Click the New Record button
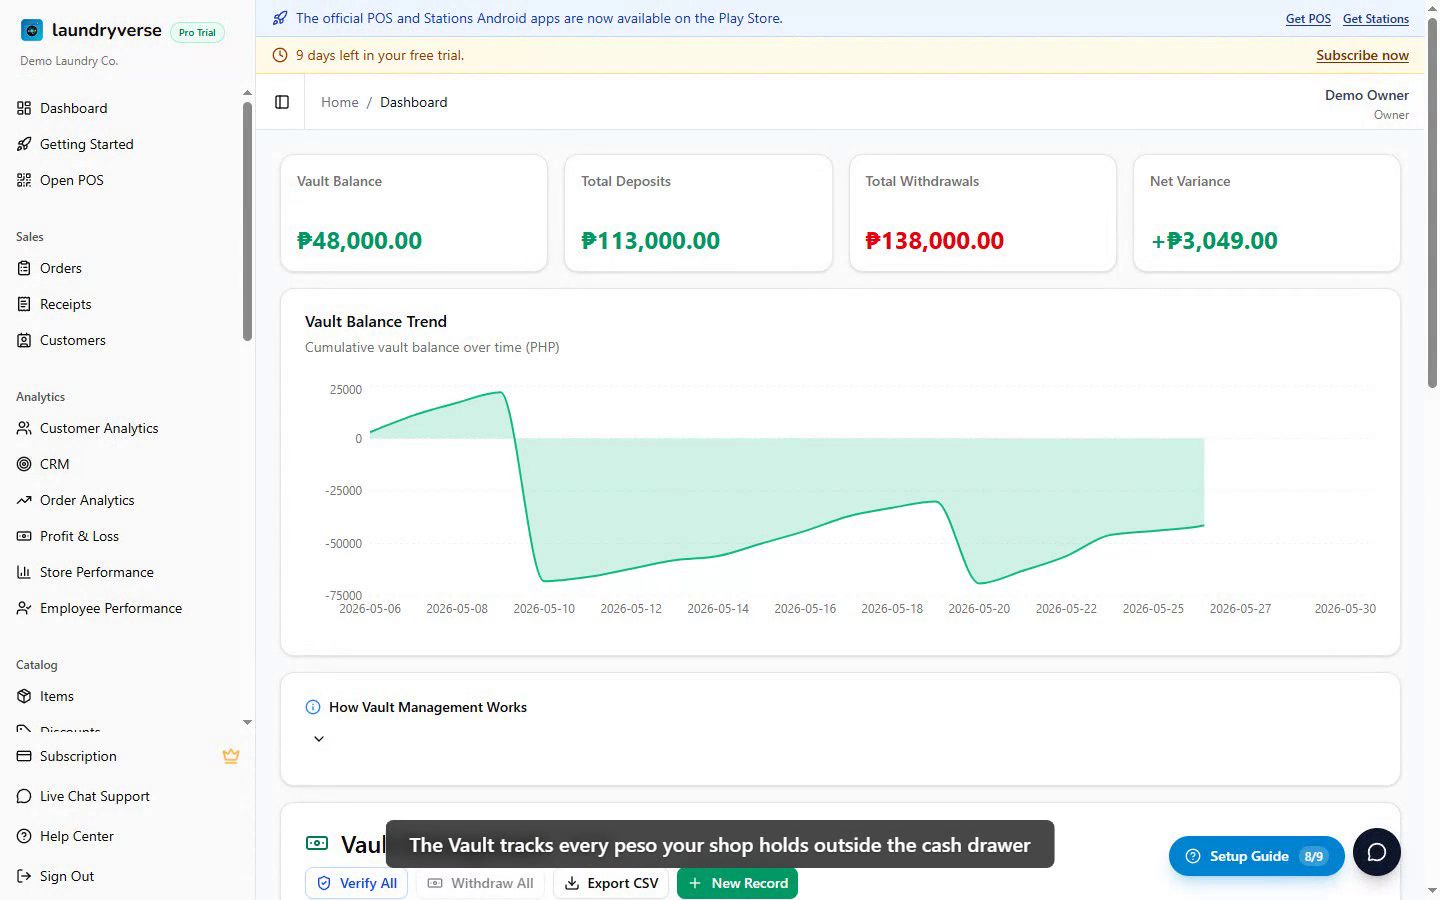 [738, 883]
